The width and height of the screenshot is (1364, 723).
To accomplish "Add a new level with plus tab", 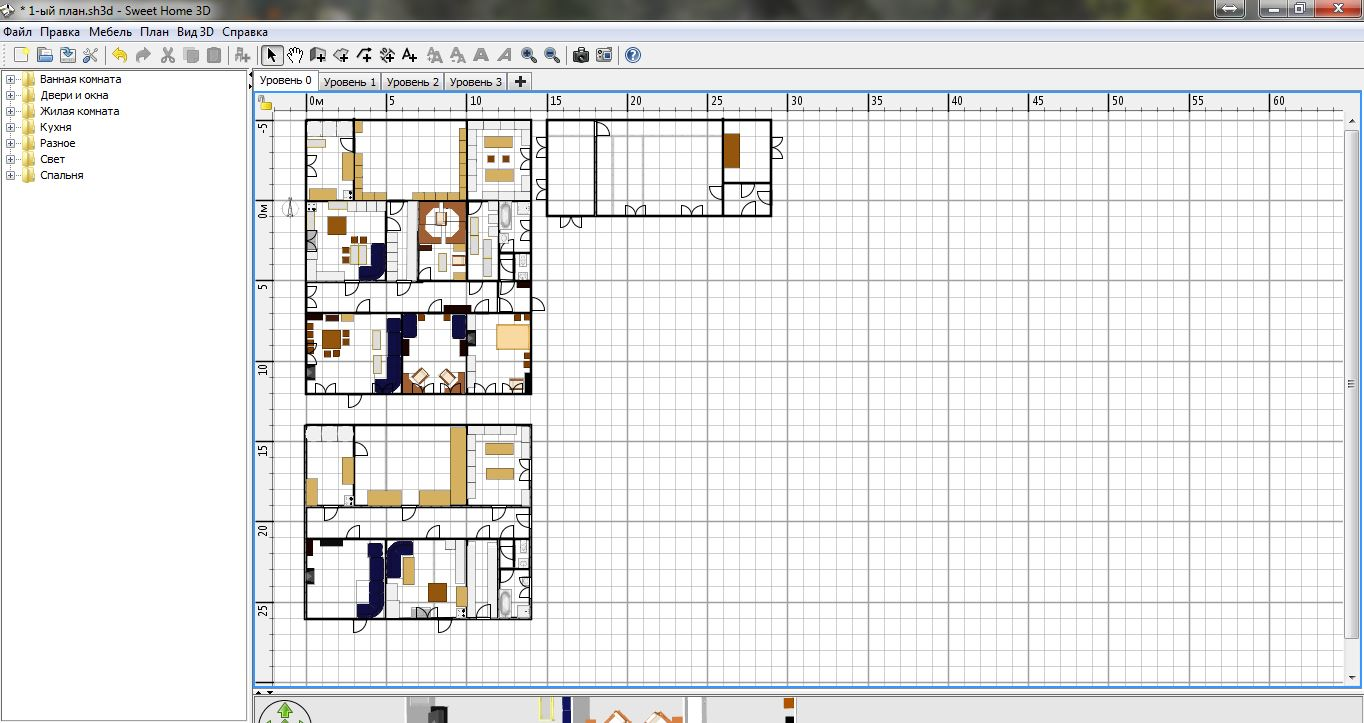I will pos(520,82).
